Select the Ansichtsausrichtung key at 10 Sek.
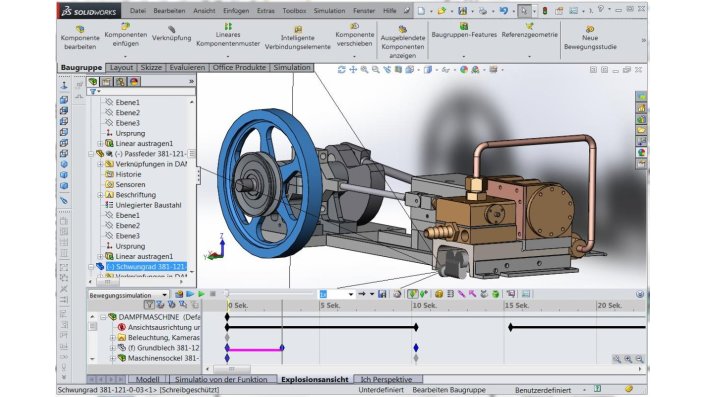The image size is (705, 397). [416, 327]
